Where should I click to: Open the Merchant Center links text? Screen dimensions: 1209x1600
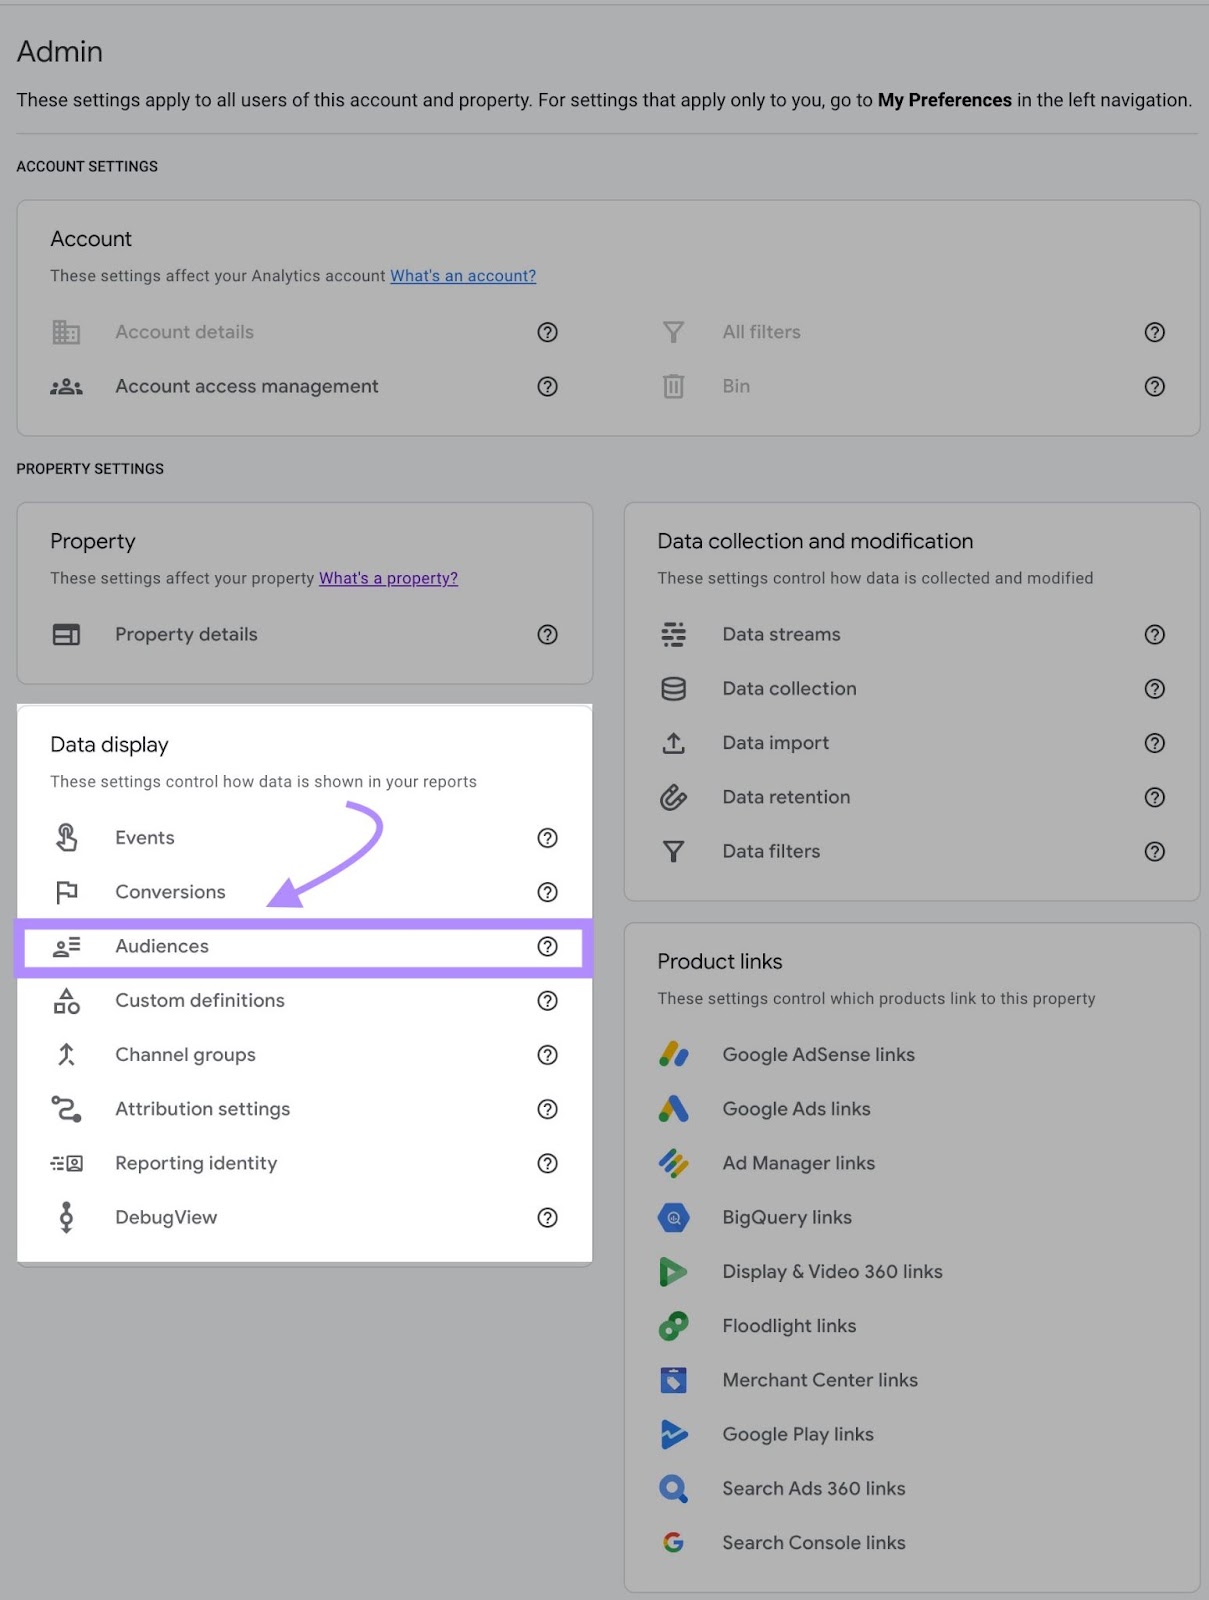[x=820, y=1380]
